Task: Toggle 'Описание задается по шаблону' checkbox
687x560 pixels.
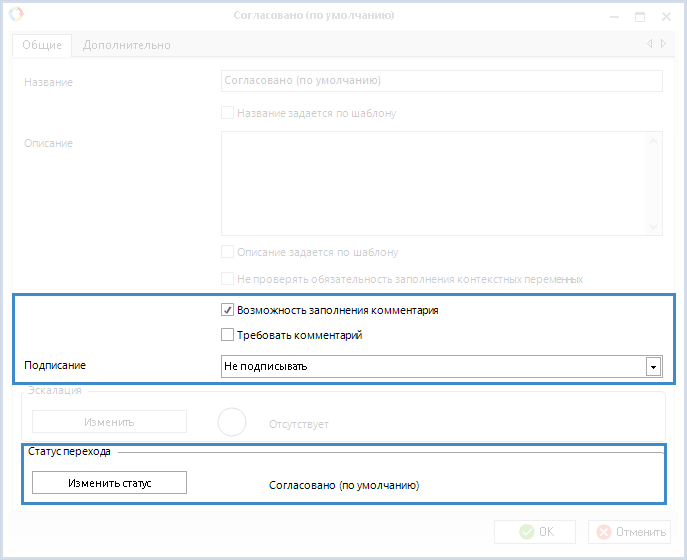Action: (228, 252)
